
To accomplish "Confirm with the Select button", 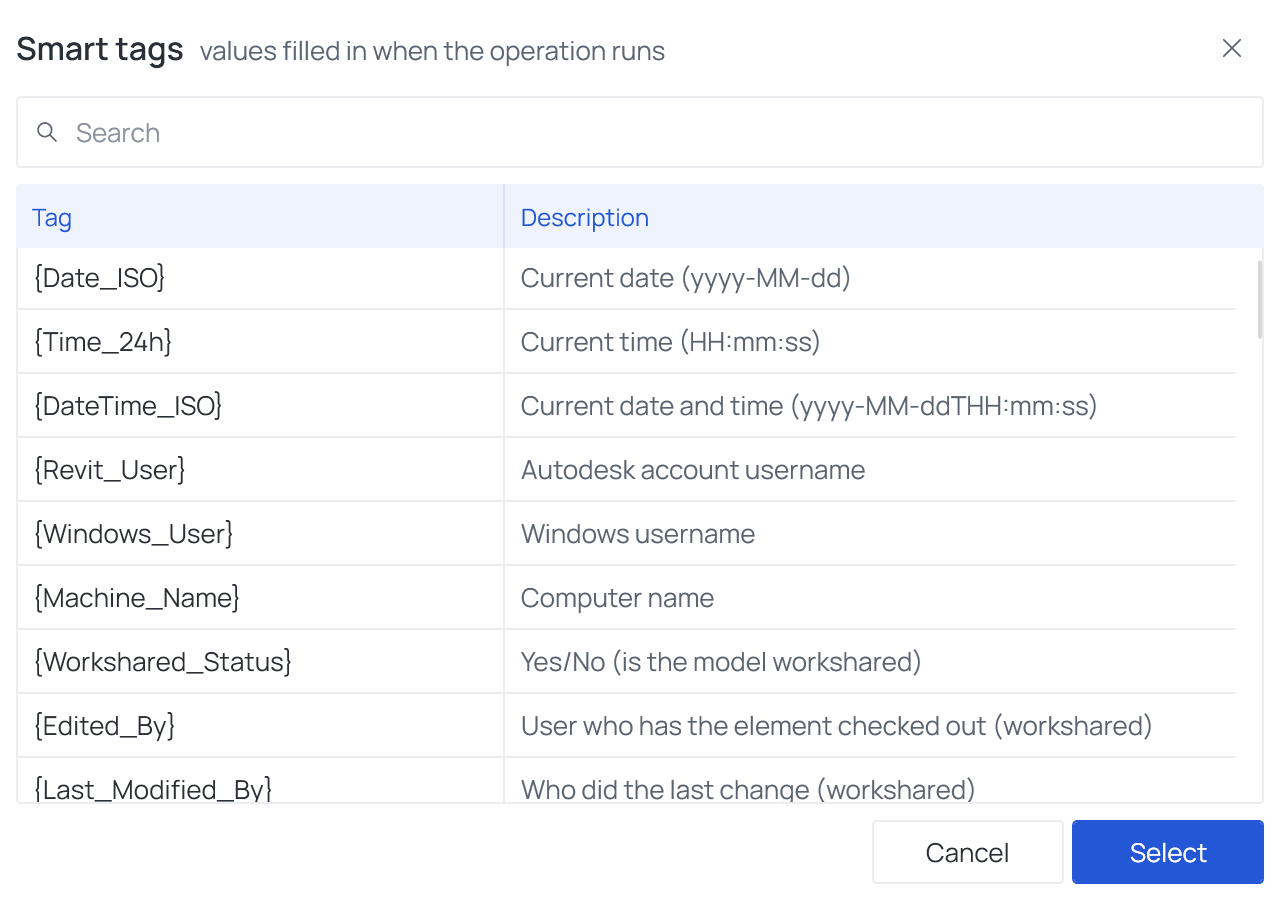I will click(x=1168, y=852).
